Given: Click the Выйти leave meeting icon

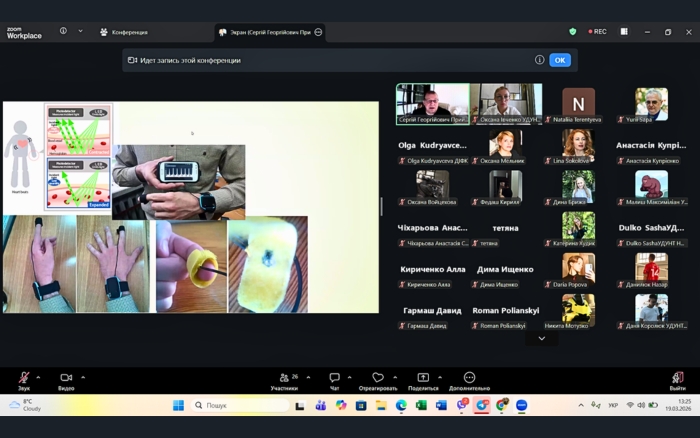Looking at the screenshot, I should [677, 379].
